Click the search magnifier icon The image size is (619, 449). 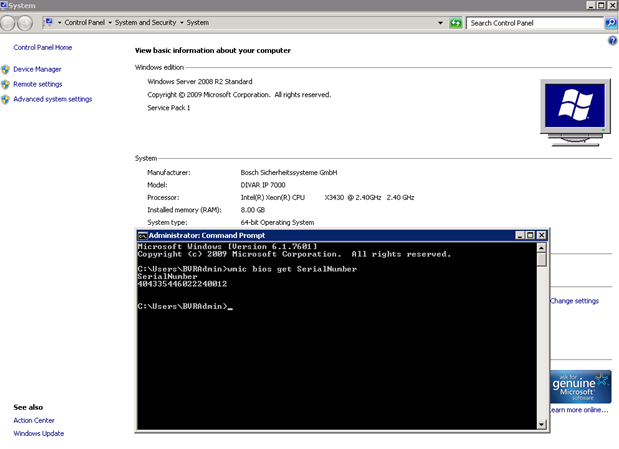pyautogui.click(x=610, y=22)
